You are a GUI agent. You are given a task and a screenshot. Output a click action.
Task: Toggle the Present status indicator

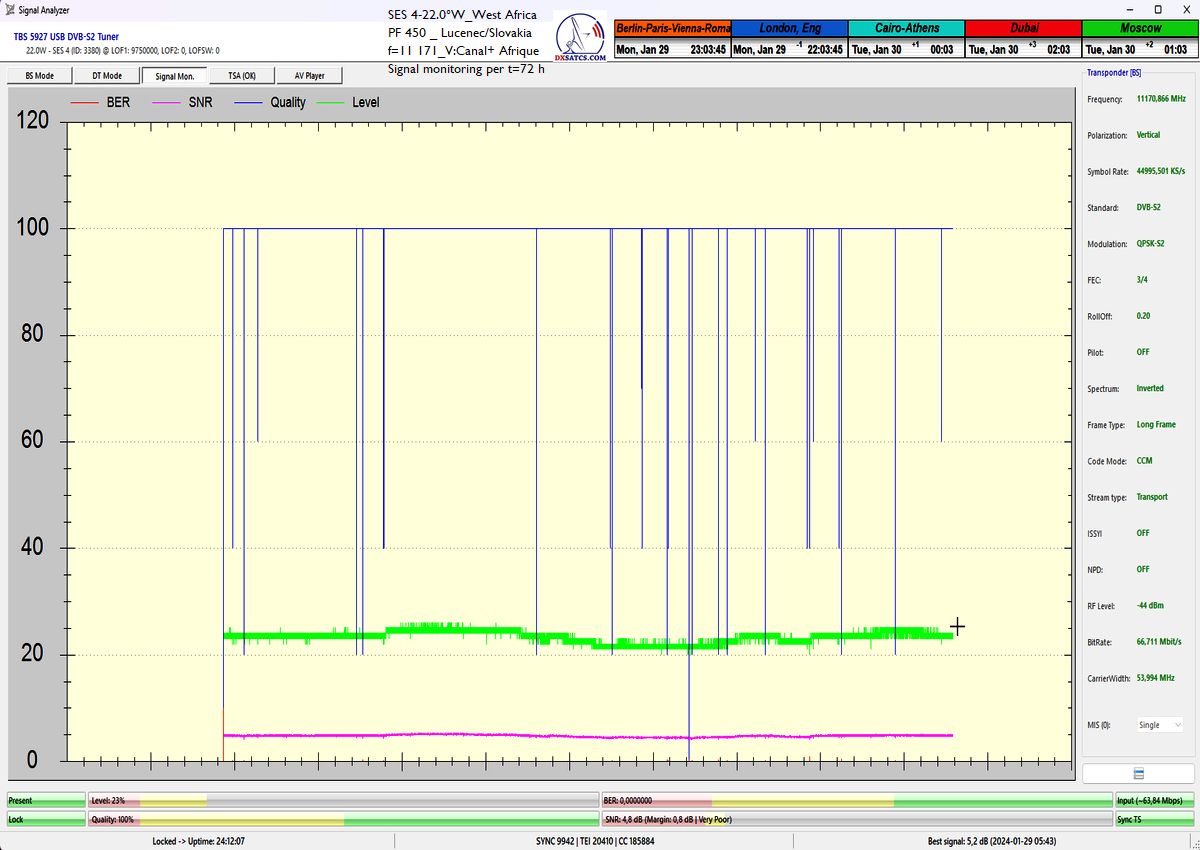[46, 801]
